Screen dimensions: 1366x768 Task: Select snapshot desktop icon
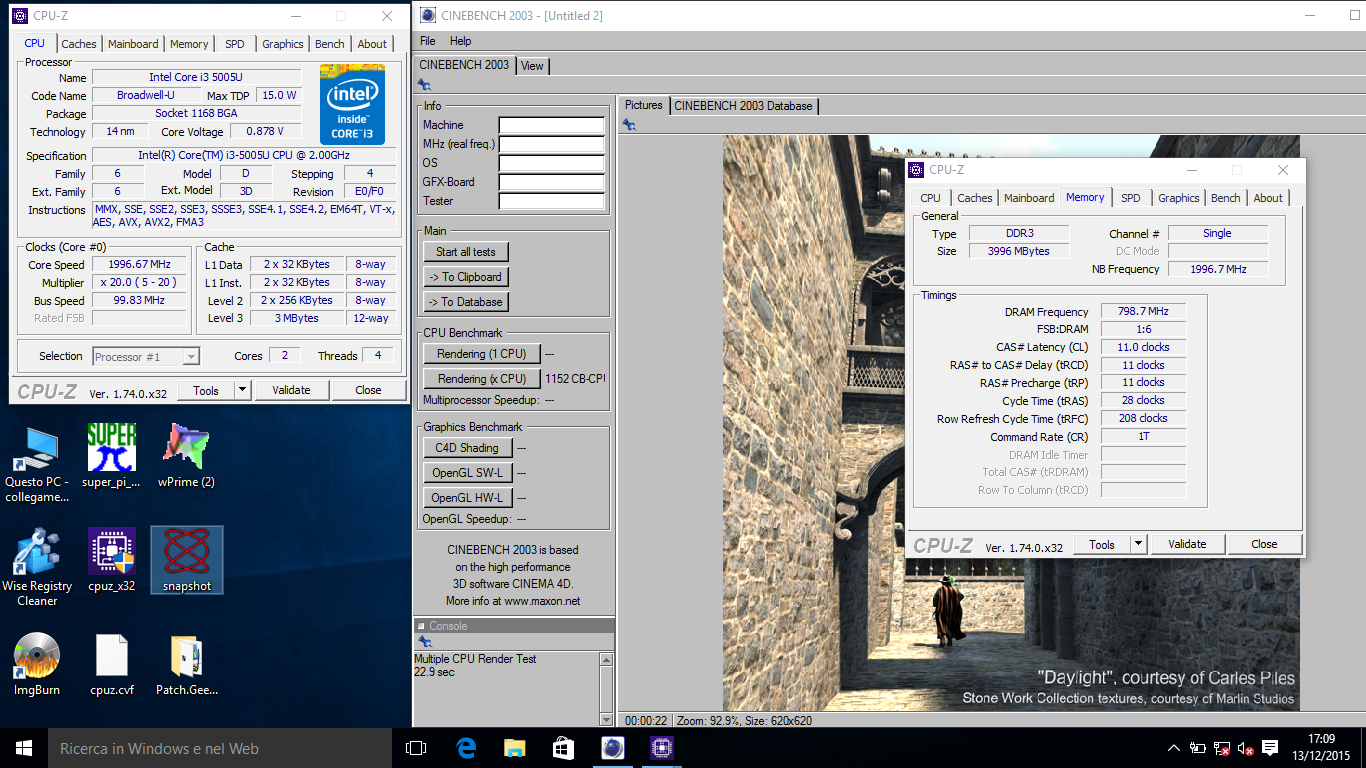(x=187, y=561)
